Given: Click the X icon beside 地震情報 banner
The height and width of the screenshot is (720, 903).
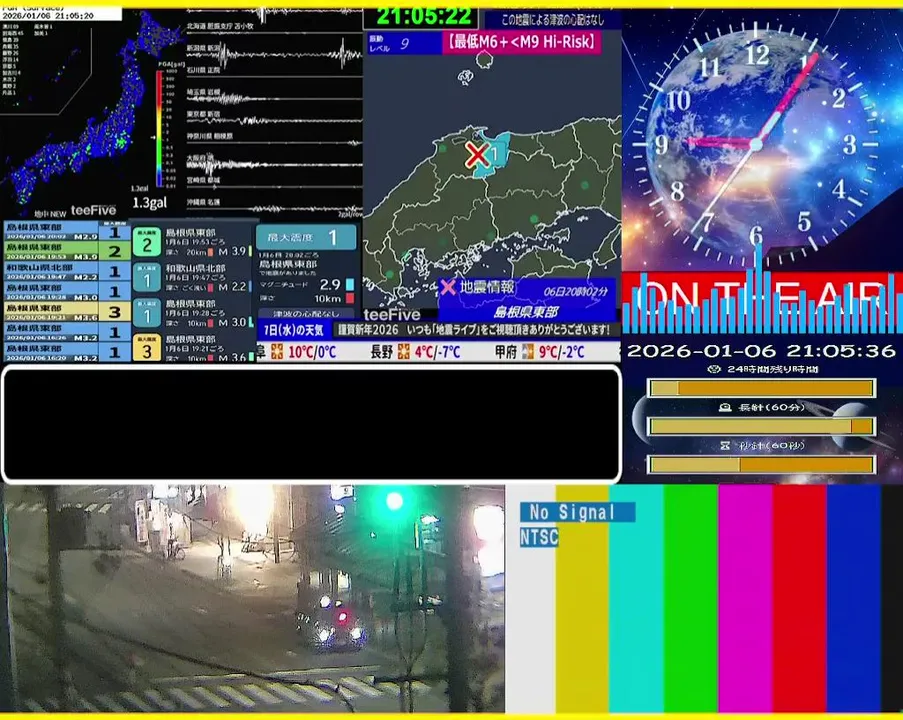Looking at the screenshot, I should [x=447, y=287].
